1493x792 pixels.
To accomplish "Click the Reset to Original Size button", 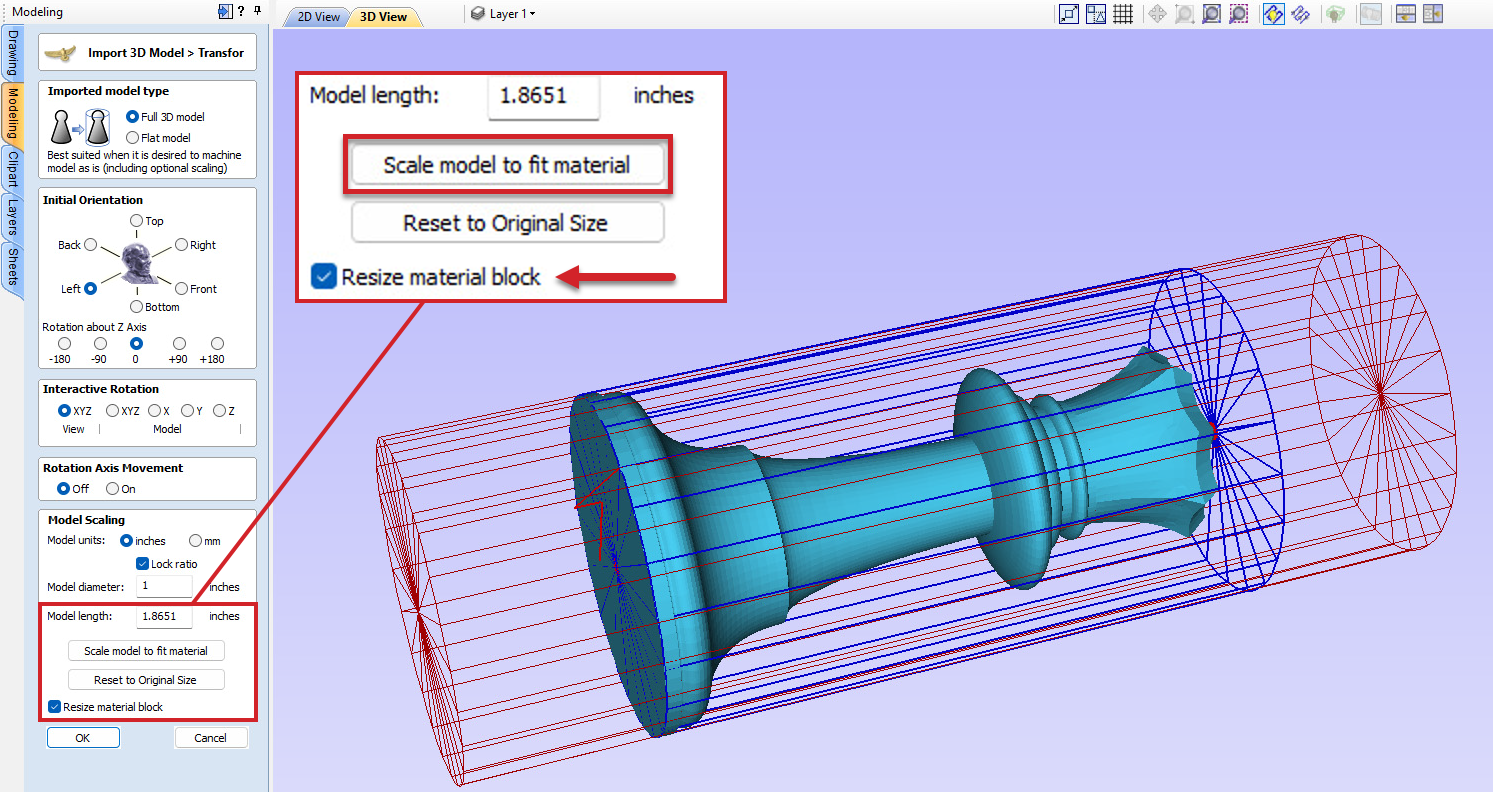I will point(146,679).
